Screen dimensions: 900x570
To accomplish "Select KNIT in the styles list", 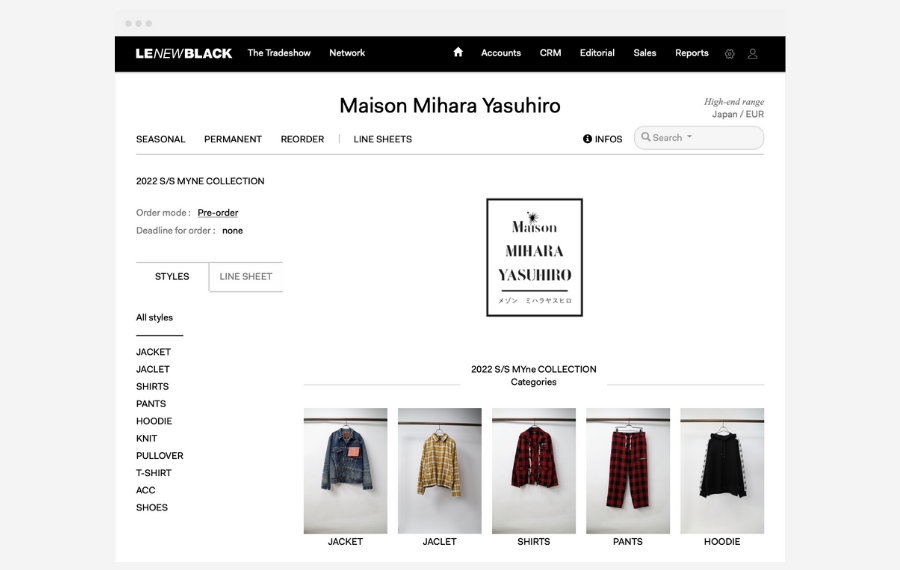I will click(x=146, y=439).
